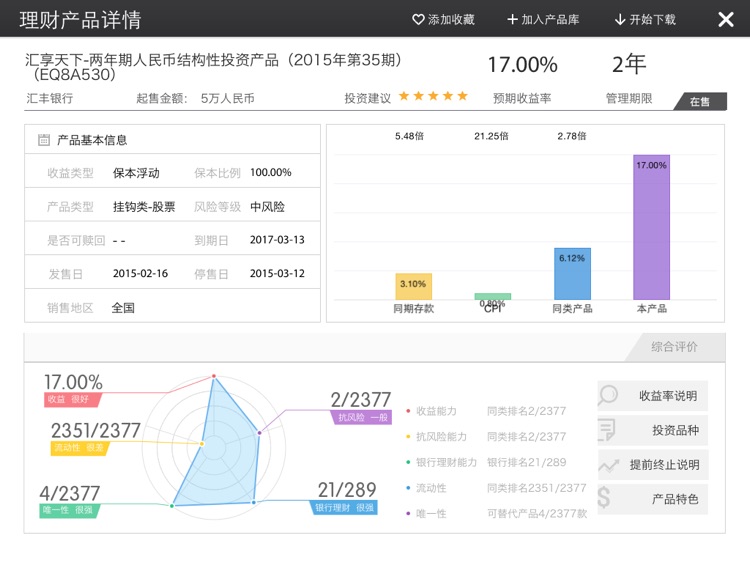The width and height of the screenshot is (750, 563).
Task: Click the heart icon for 添加收藏
Action: pos(418,20)
